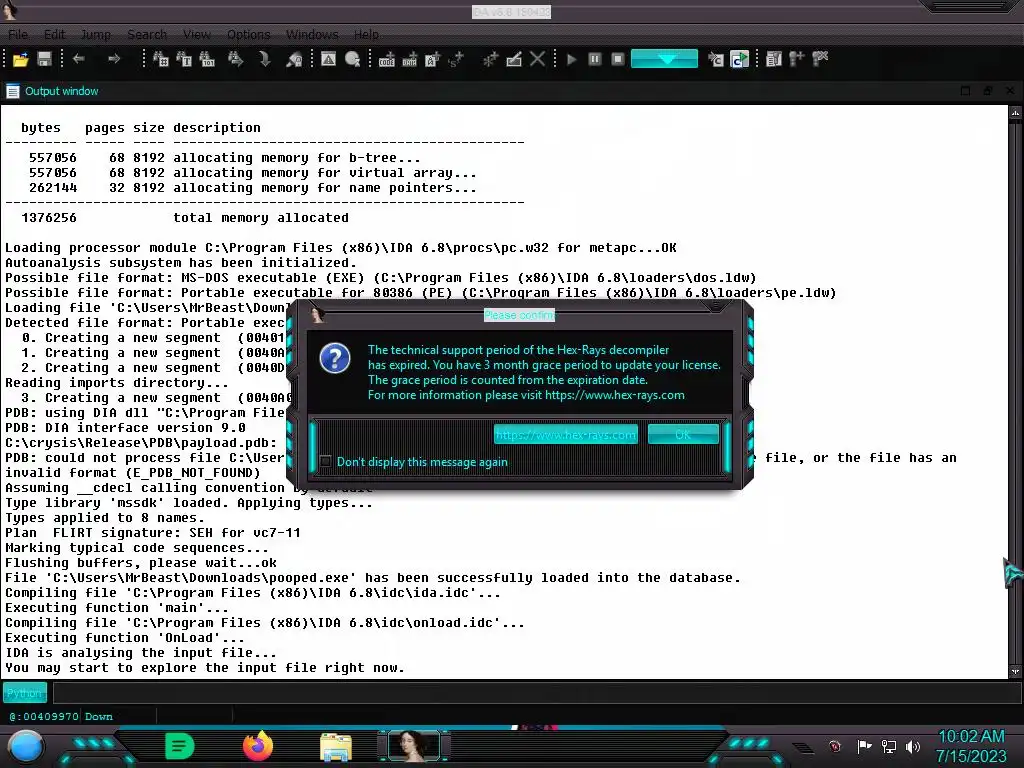Jump back with the left arrow icon

tap(79, 59)
